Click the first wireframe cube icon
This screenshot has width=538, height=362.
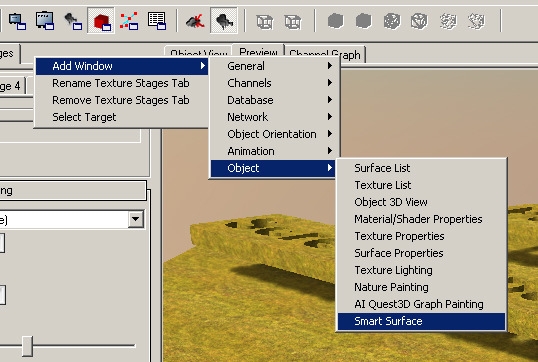coord(265,22)
